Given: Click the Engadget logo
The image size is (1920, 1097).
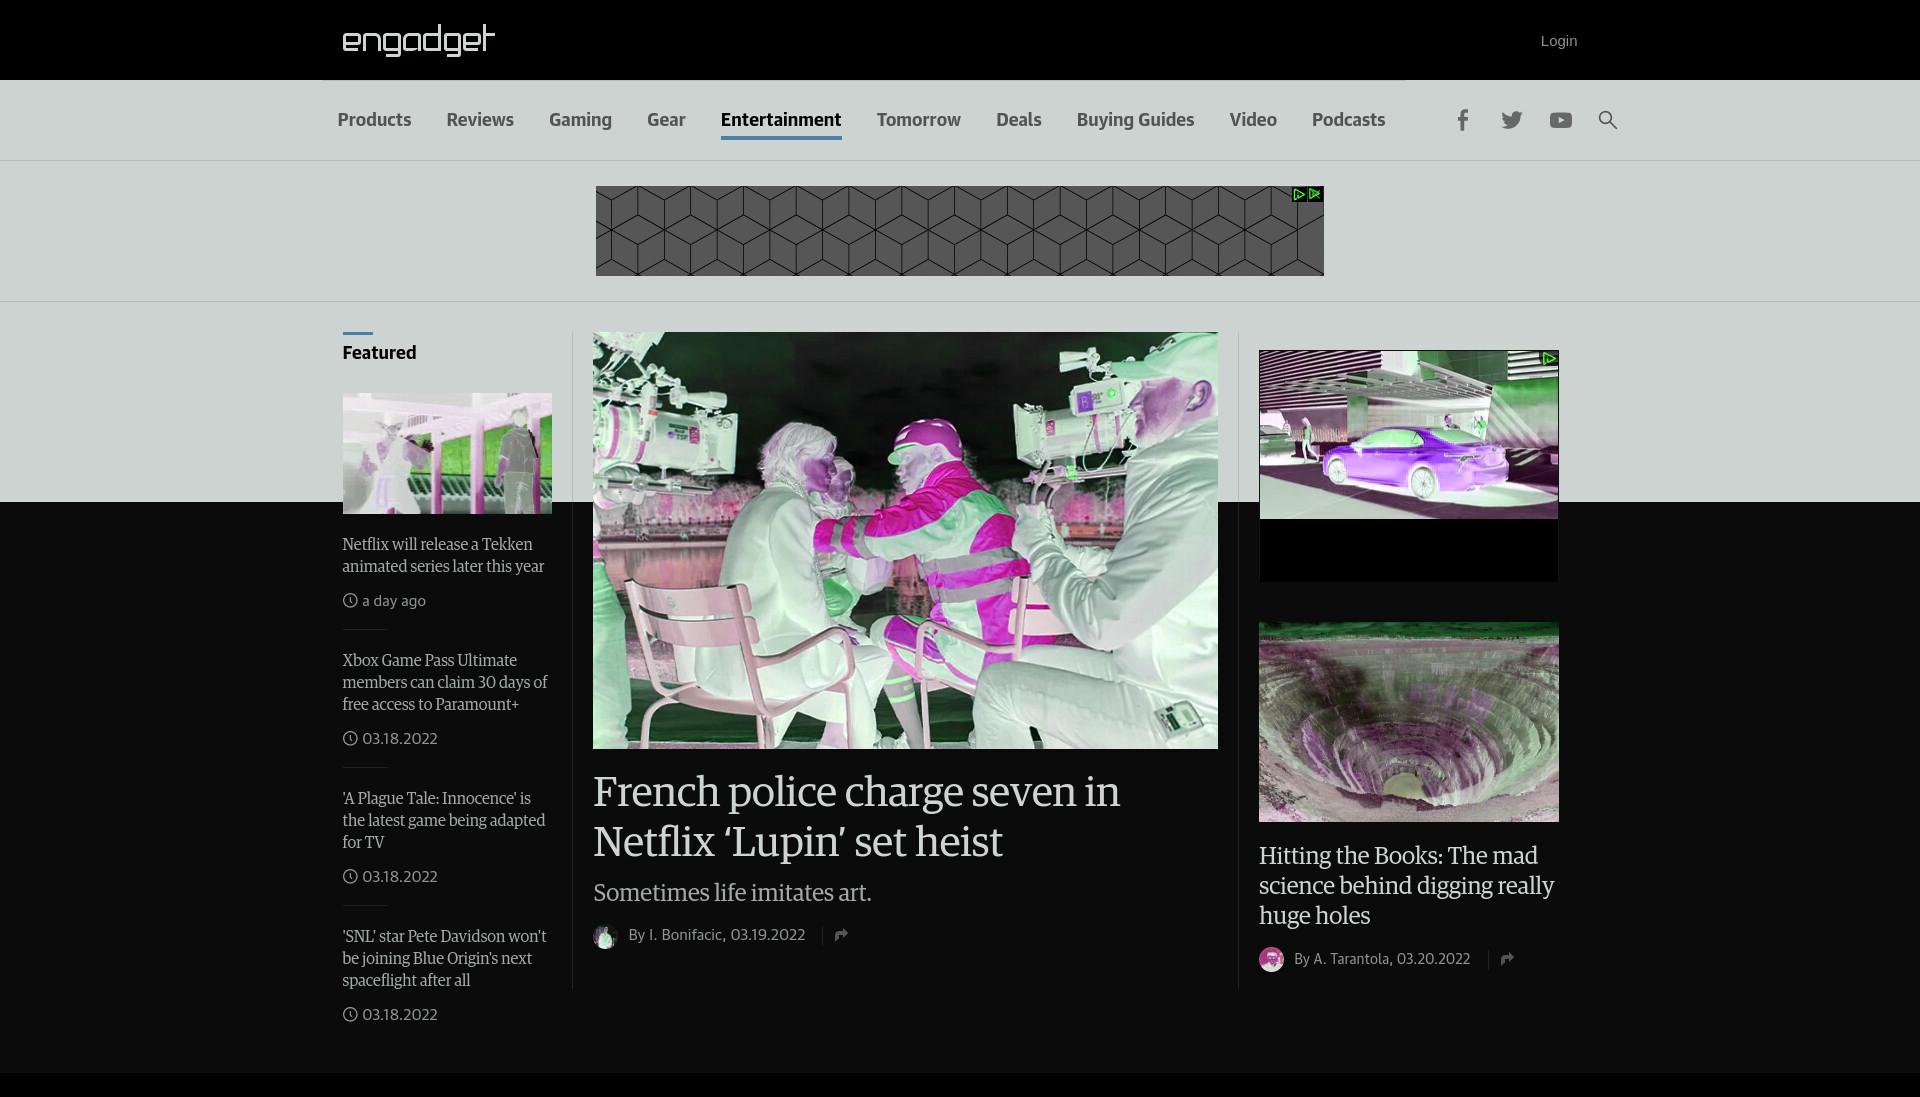Looking at the screenshot, I should coord(418,40).
